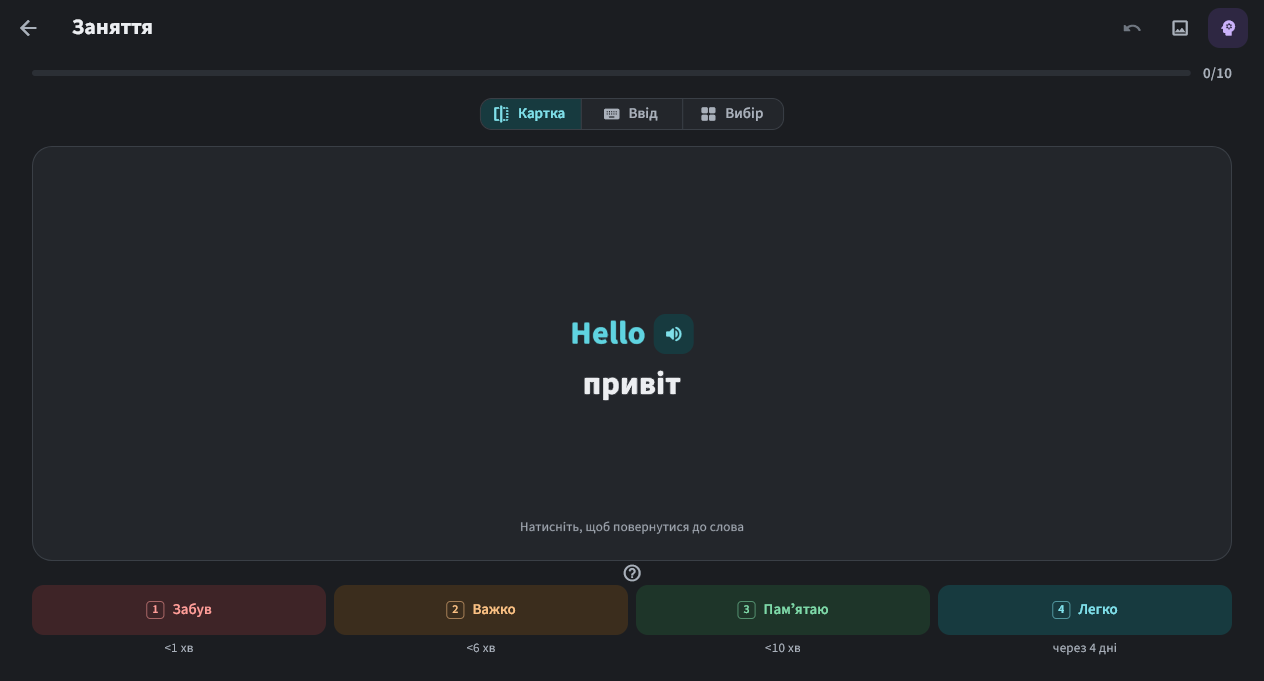The height and width of the screenshot is (681, 1264).
Task: Toggle the image icon in header
Action: [1180, 28]
